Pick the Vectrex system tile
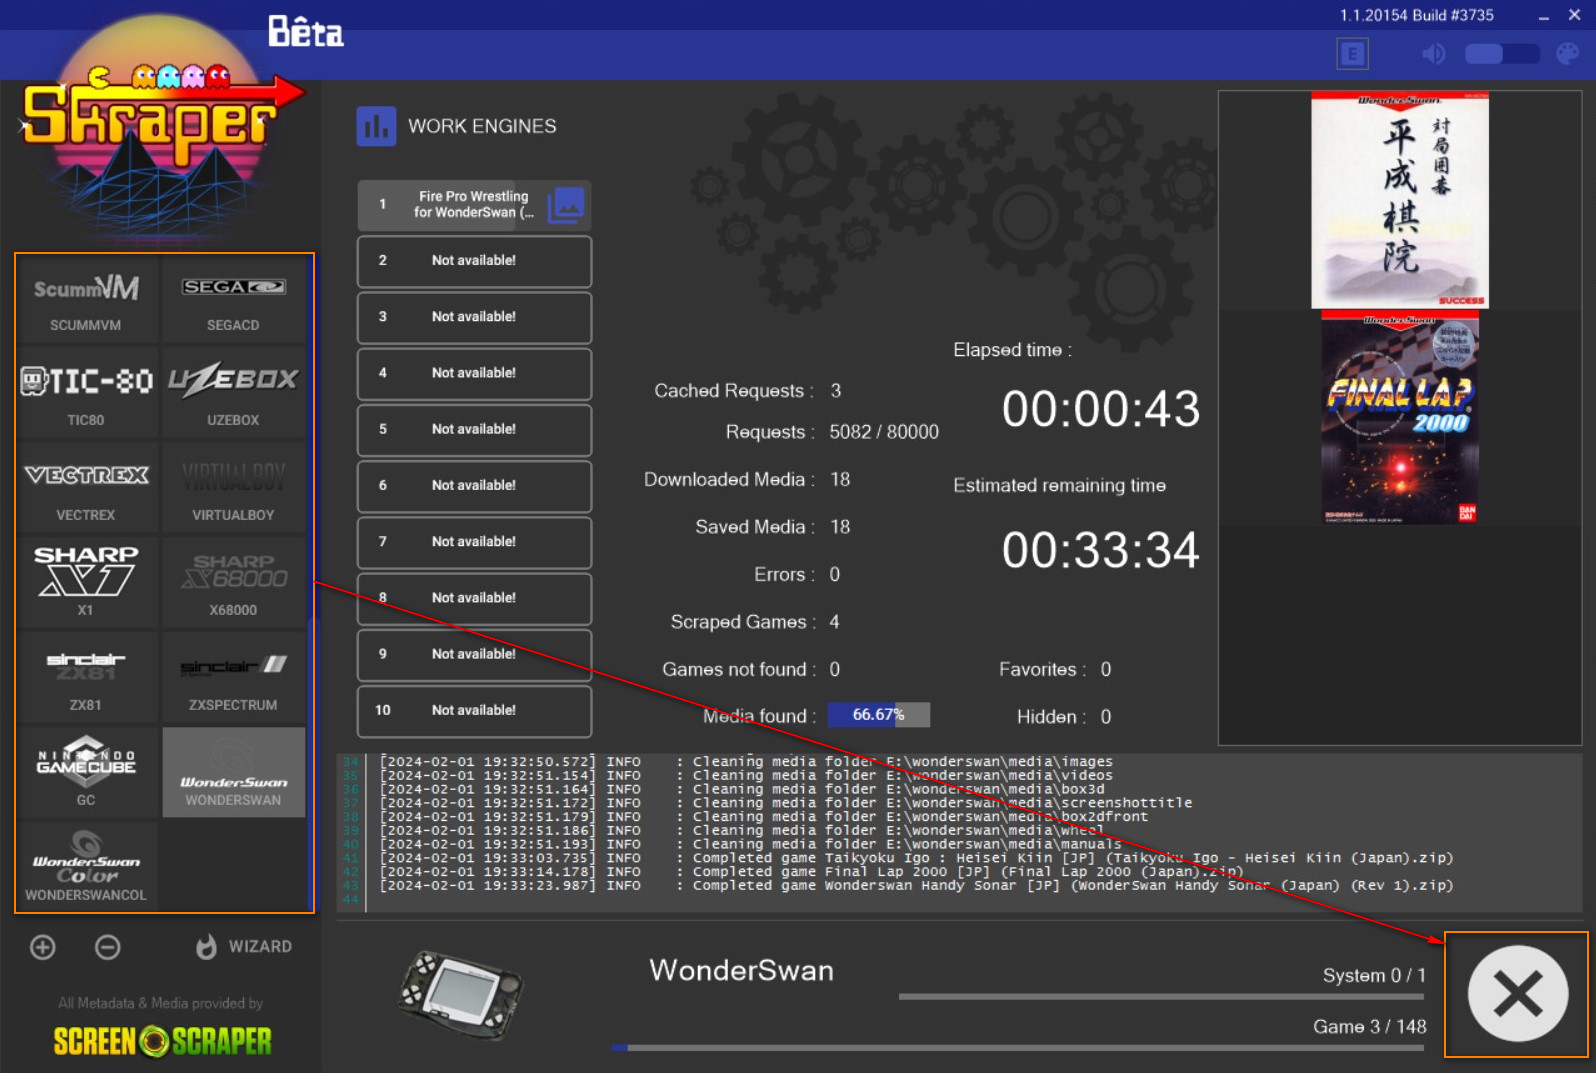1596x1073 pixels. [86, 490]
